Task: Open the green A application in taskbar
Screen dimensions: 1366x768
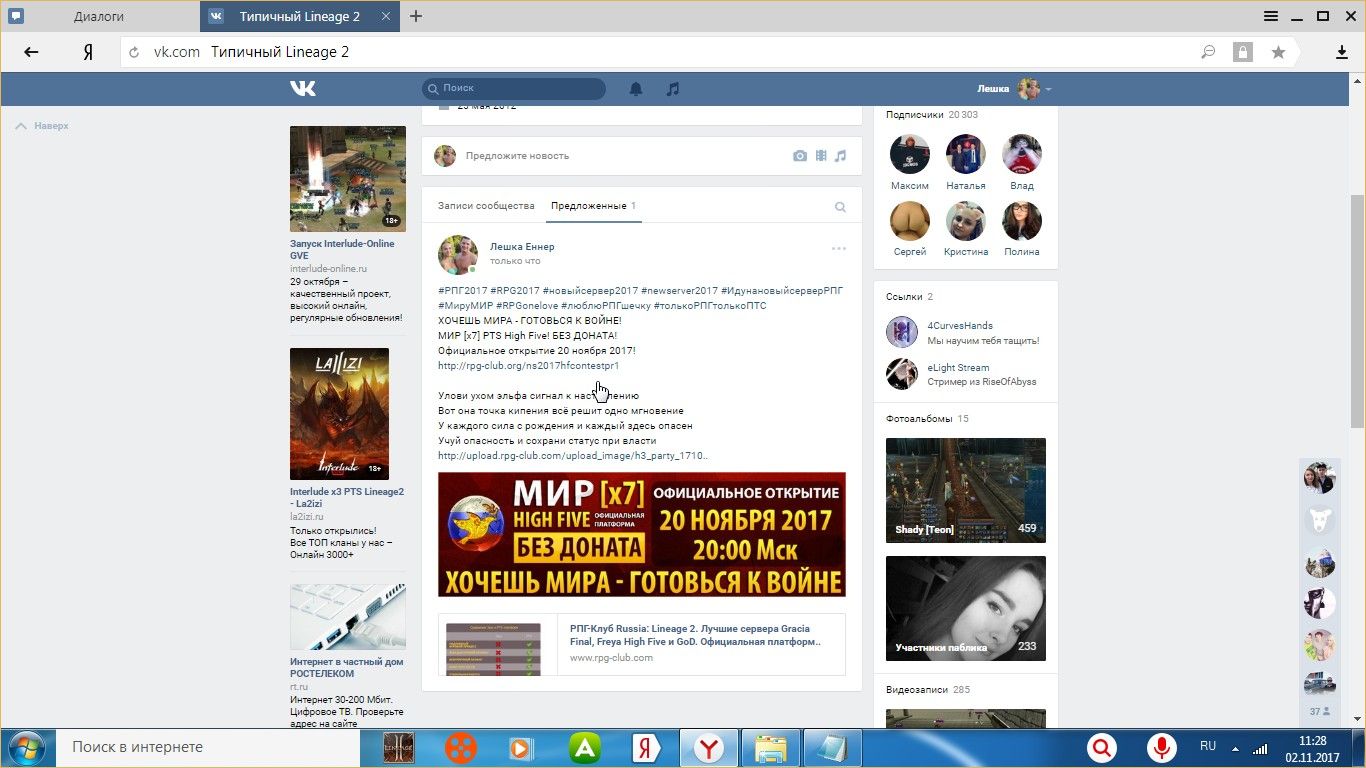Action: [585, 747]
